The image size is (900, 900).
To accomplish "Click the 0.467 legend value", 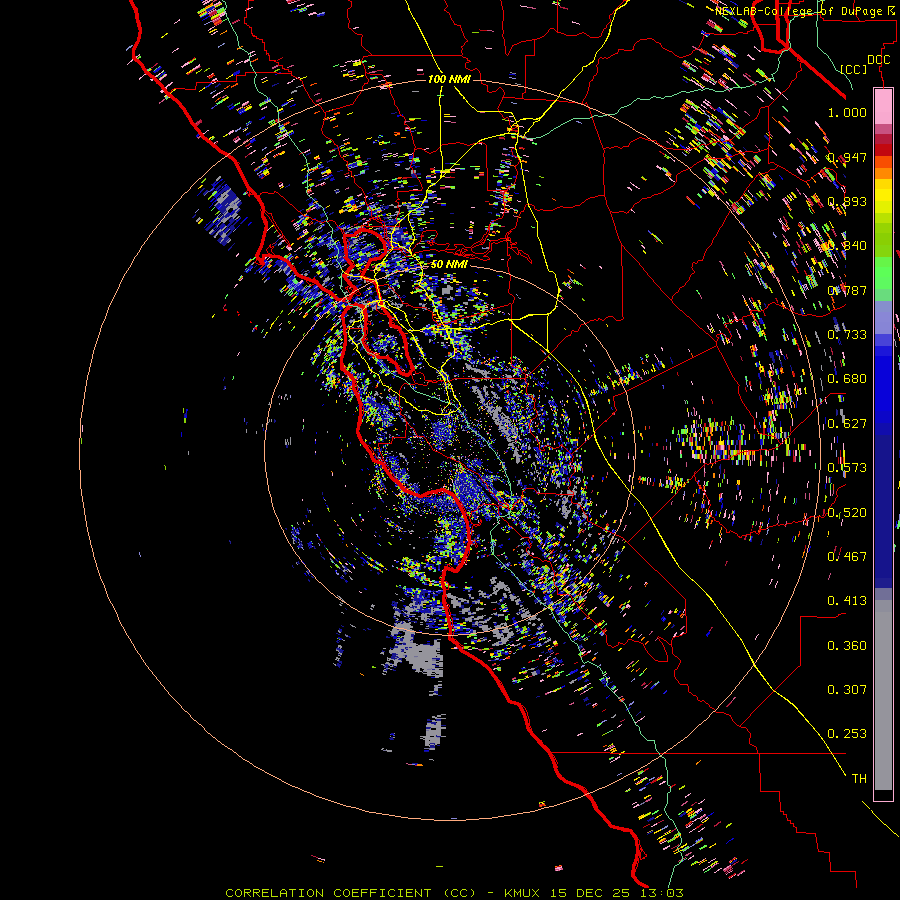I will point(847,556).
